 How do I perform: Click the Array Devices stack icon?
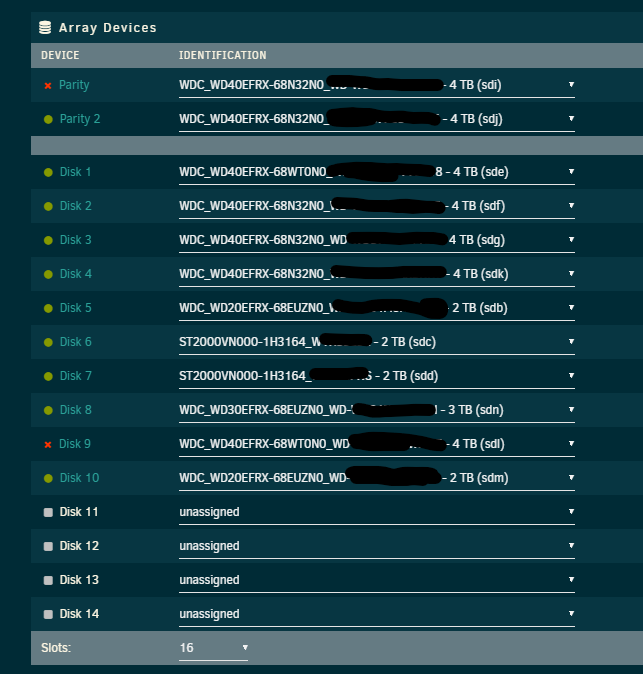click(x=45, y=28)
